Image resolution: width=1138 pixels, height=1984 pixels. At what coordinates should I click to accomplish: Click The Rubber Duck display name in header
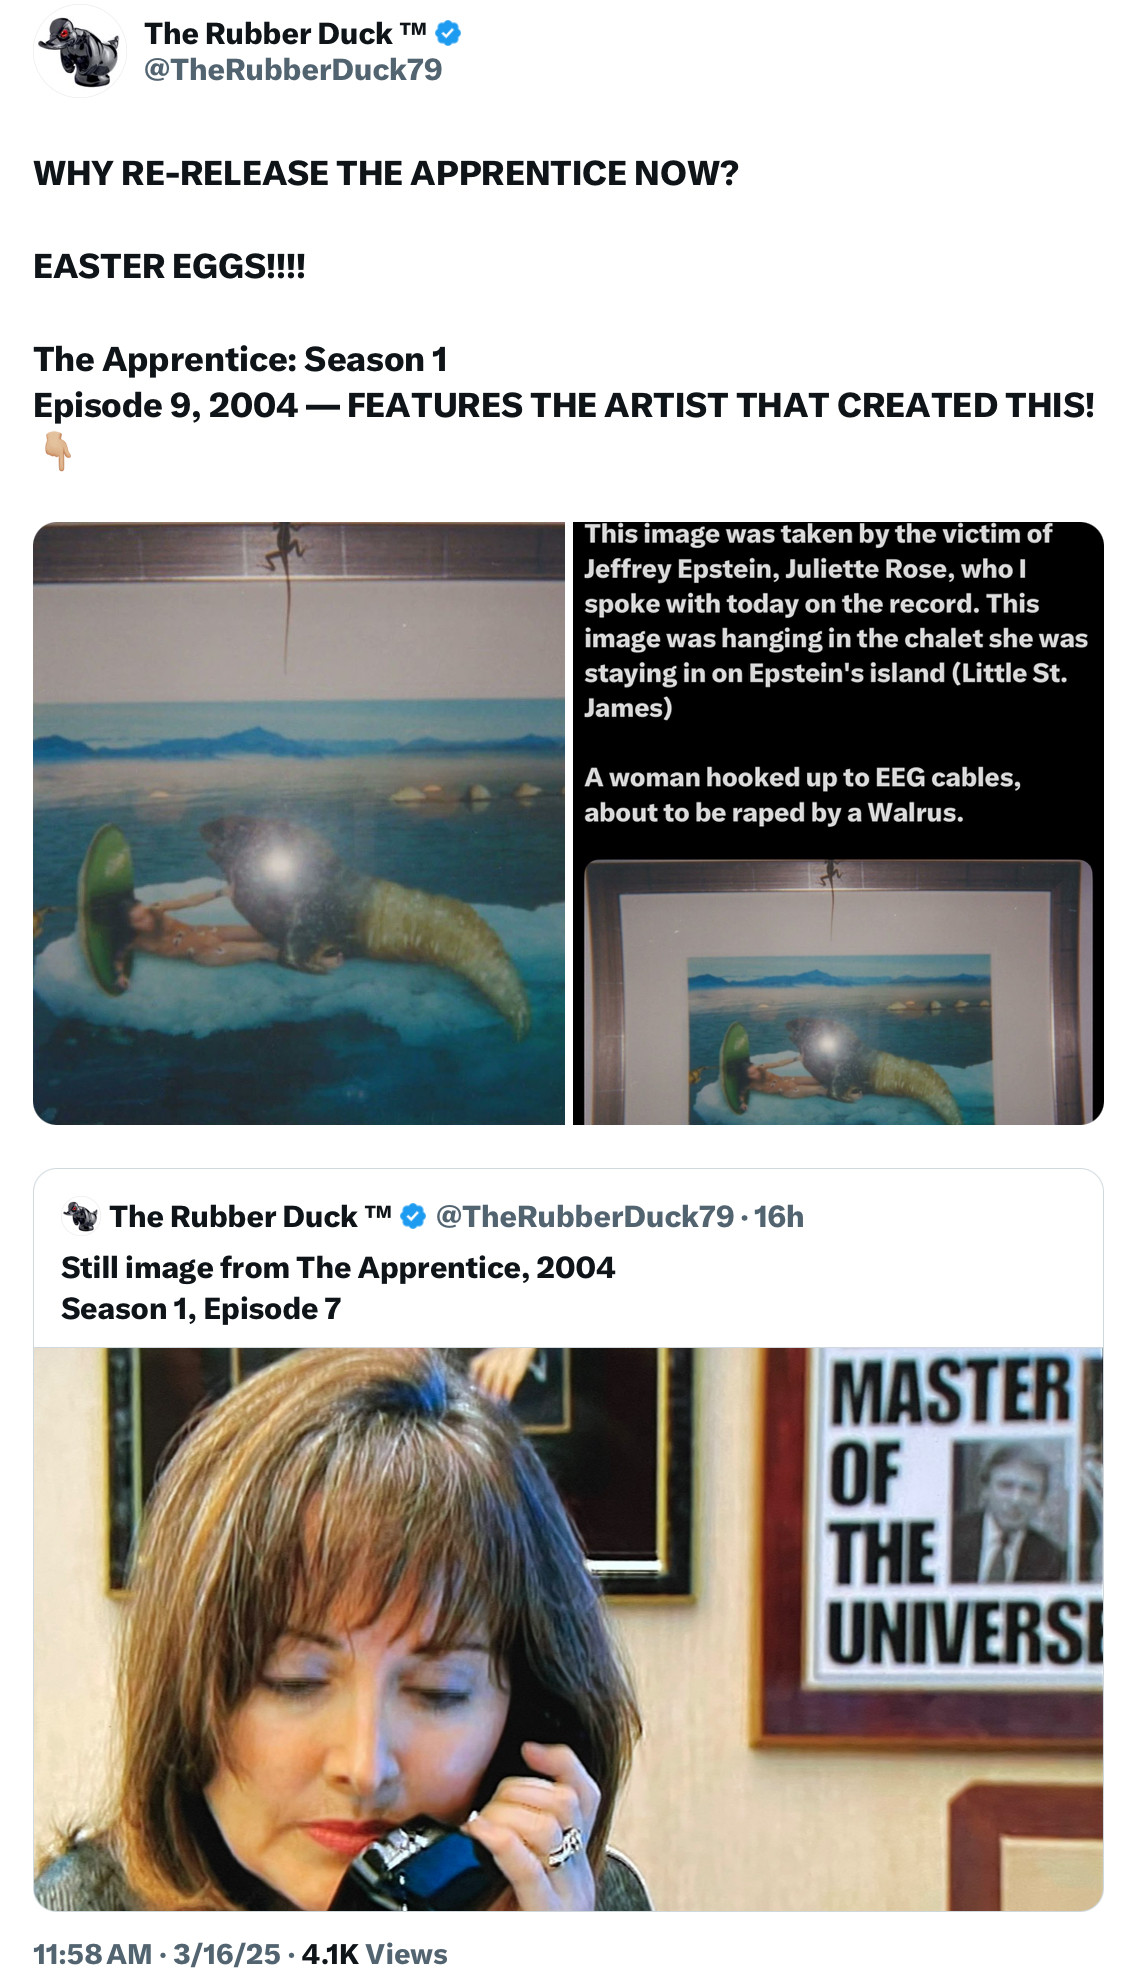pos(285,33)
